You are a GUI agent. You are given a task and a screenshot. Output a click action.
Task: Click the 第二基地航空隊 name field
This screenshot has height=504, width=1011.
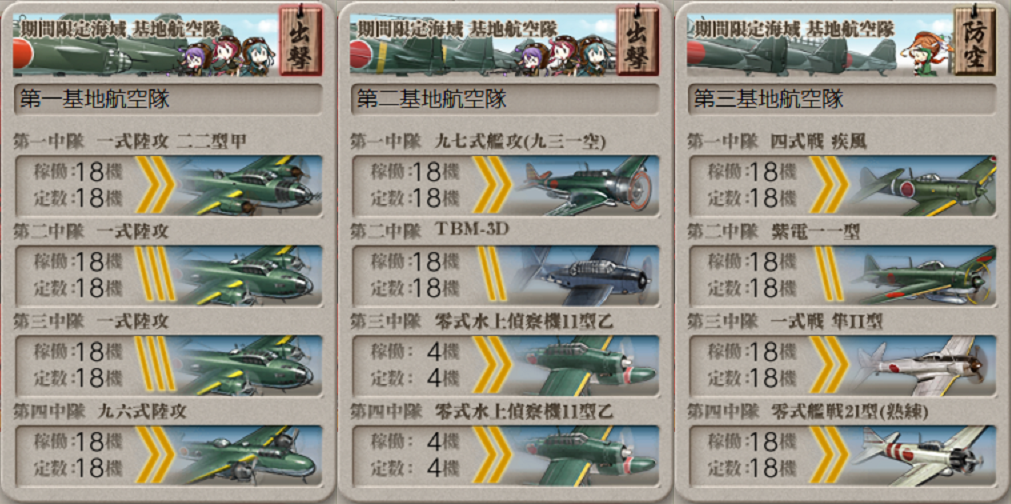point(505,99)
